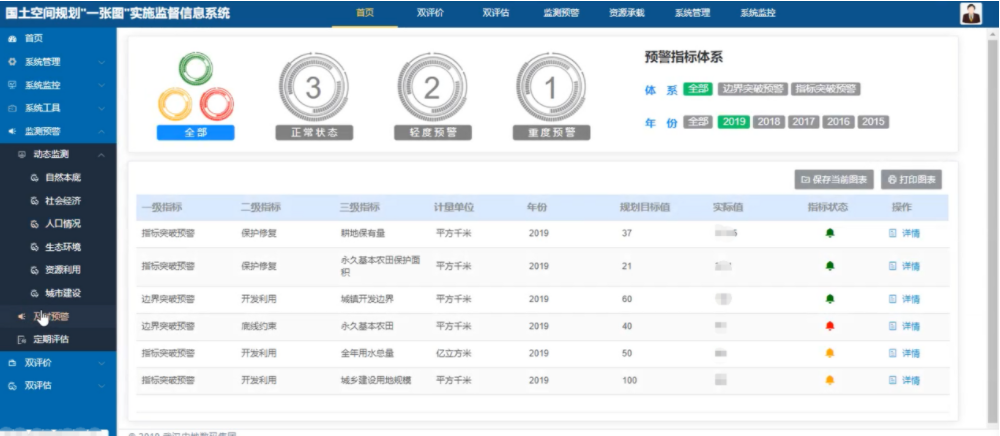Click the 人口情况 item icon

(x=34, y=224)
